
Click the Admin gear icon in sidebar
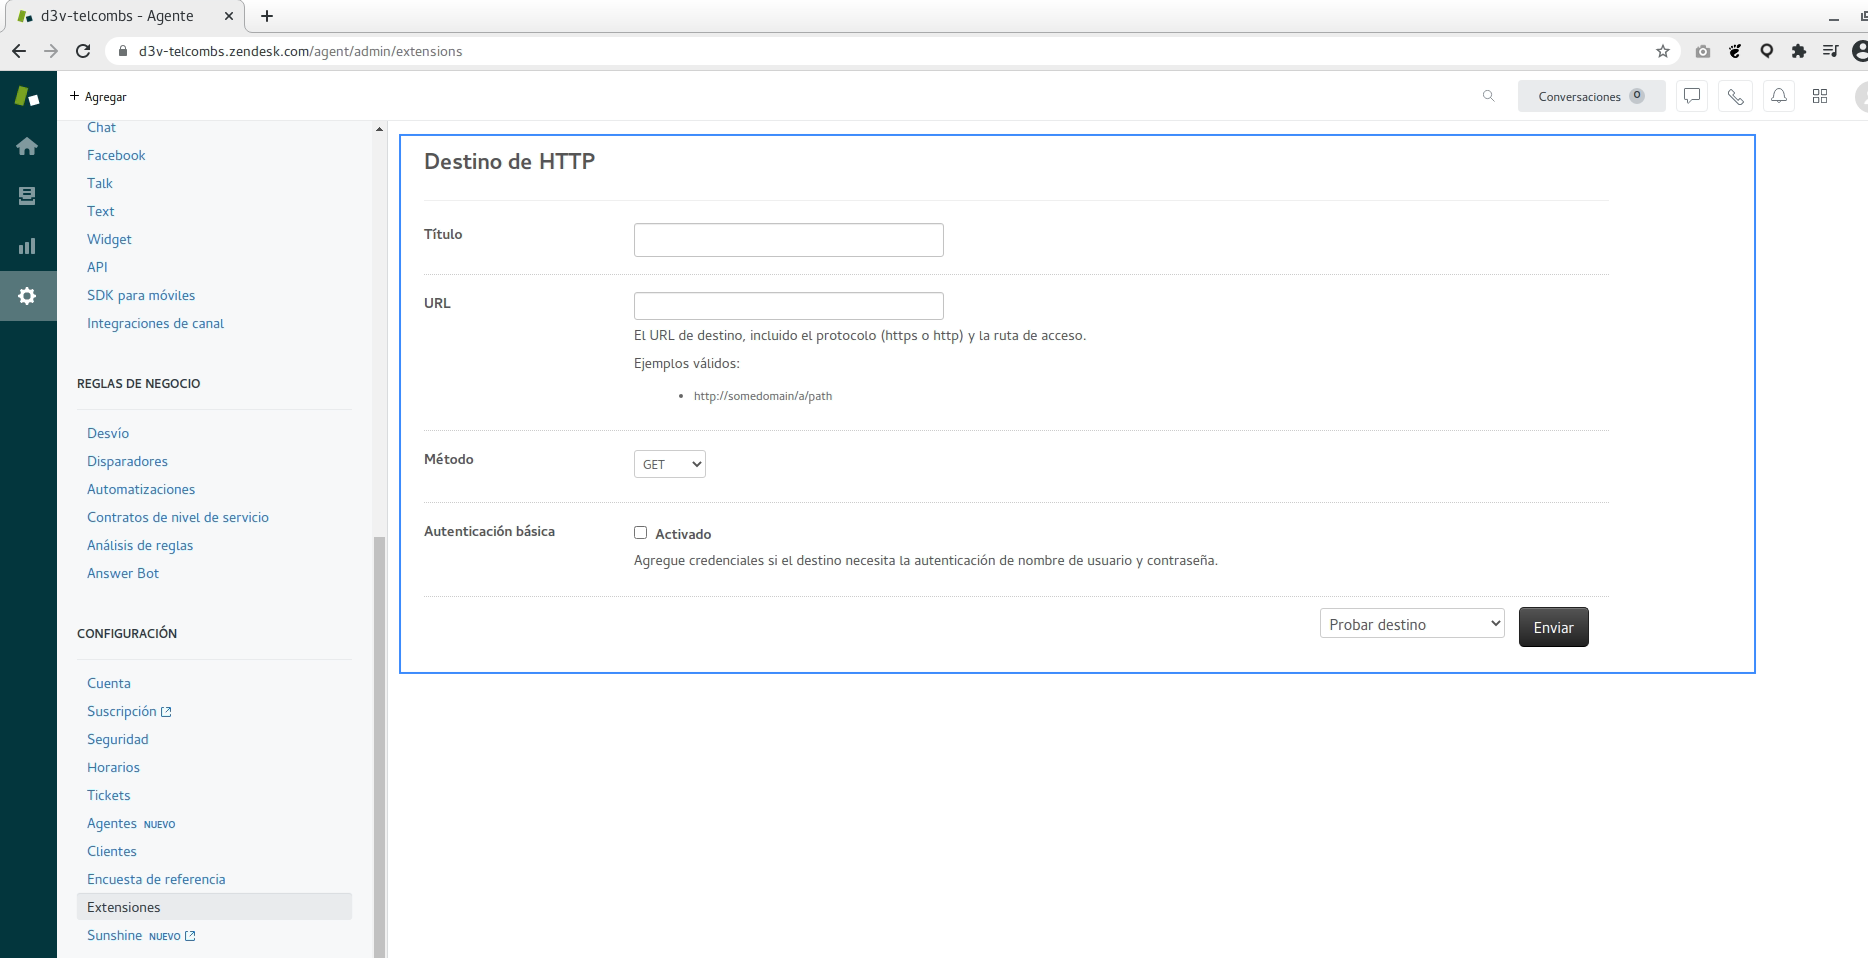[x=27, y=296]
